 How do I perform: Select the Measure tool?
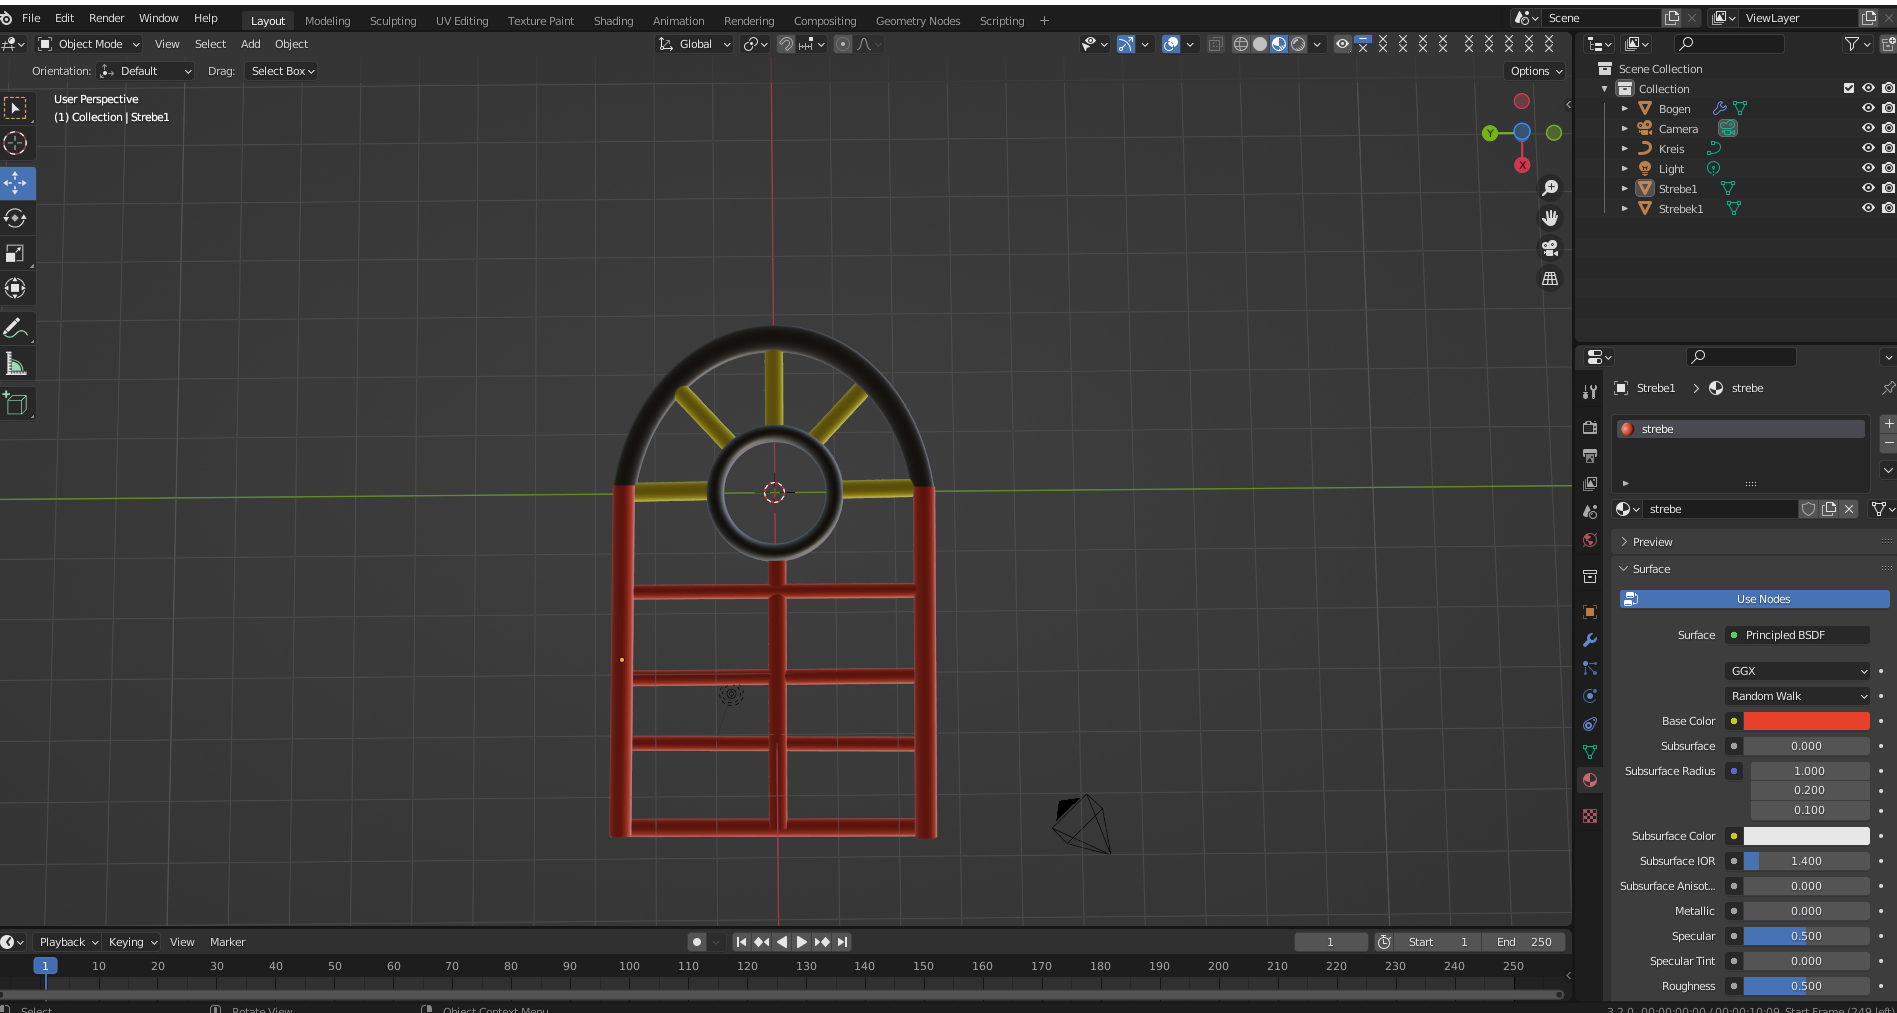pos(16,364)
